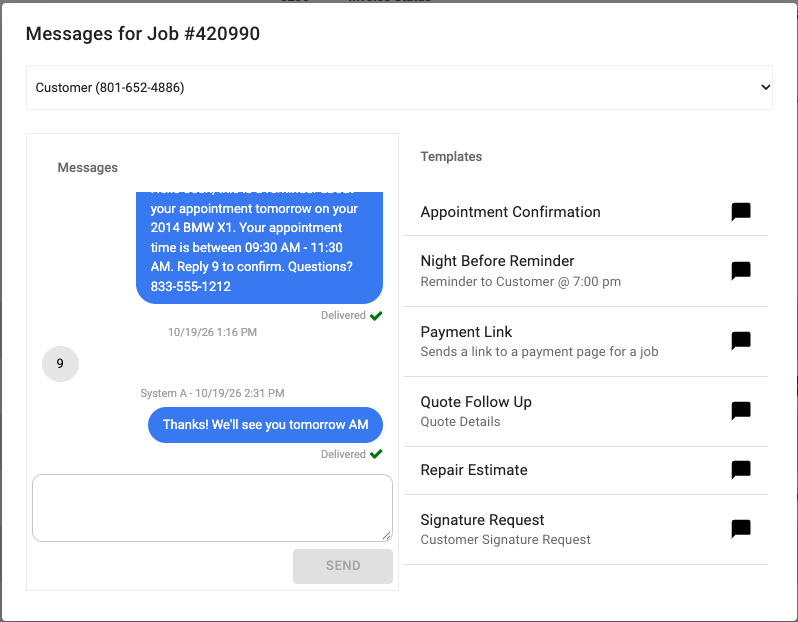Click the Payment Link message icon
This screenshot has width=798, height=622.
click(740, 341)
